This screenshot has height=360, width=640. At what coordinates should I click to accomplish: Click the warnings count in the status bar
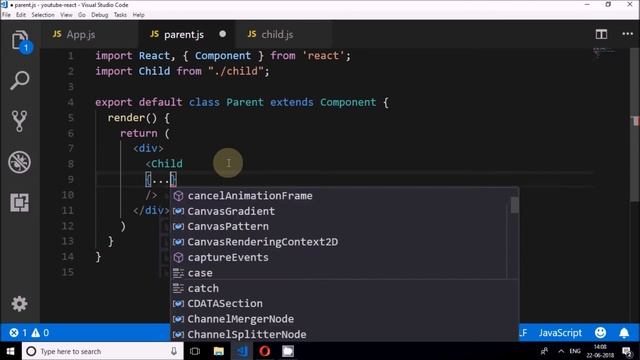[40, 333]
